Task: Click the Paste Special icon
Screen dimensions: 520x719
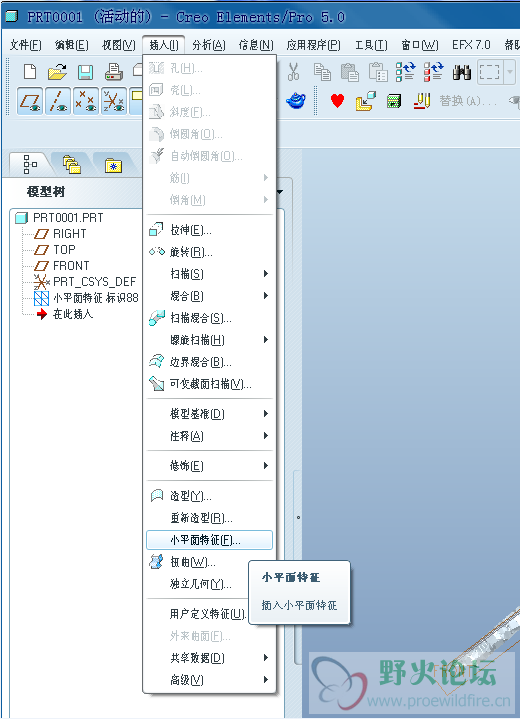Action: (x=378, y=72)
